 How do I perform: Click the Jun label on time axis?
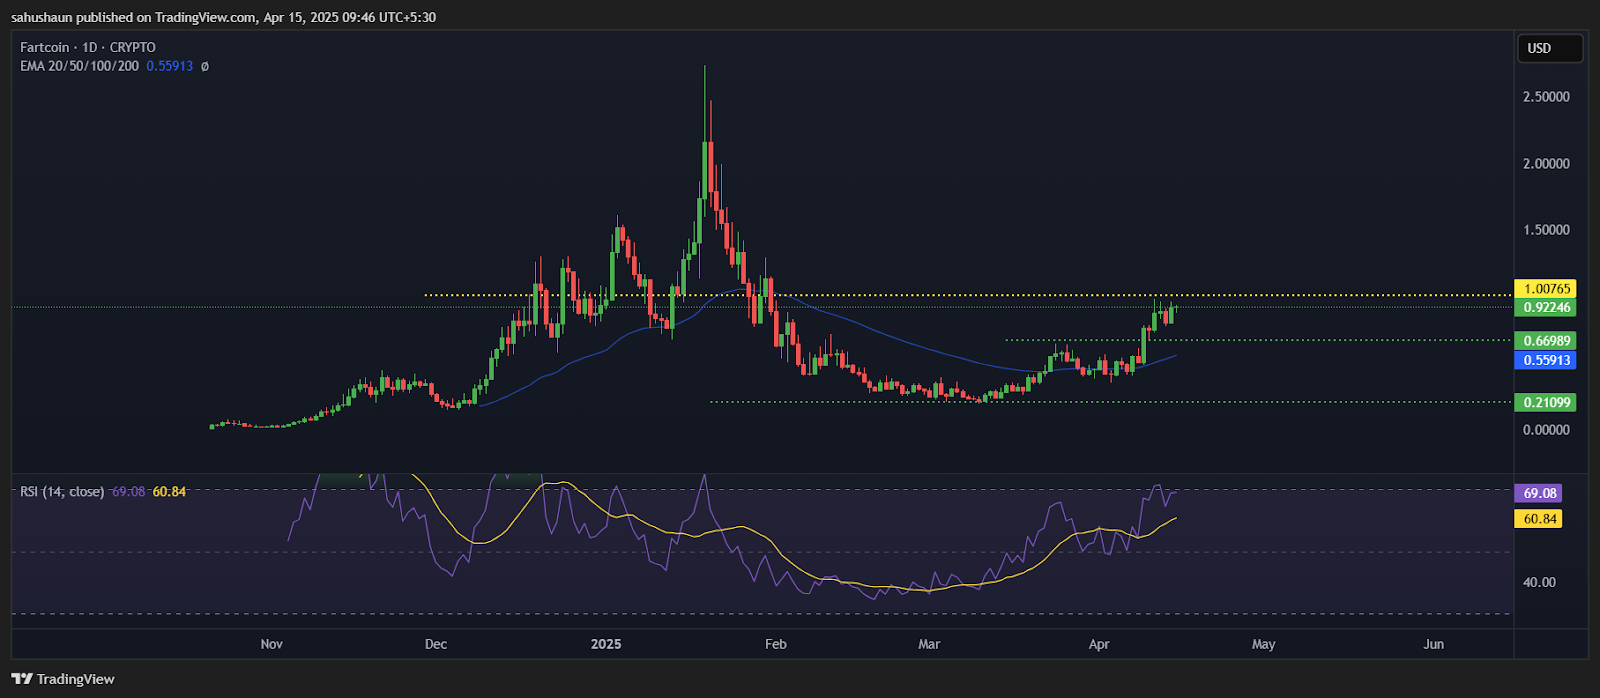pyautogui.click(x=1433, y=644)
